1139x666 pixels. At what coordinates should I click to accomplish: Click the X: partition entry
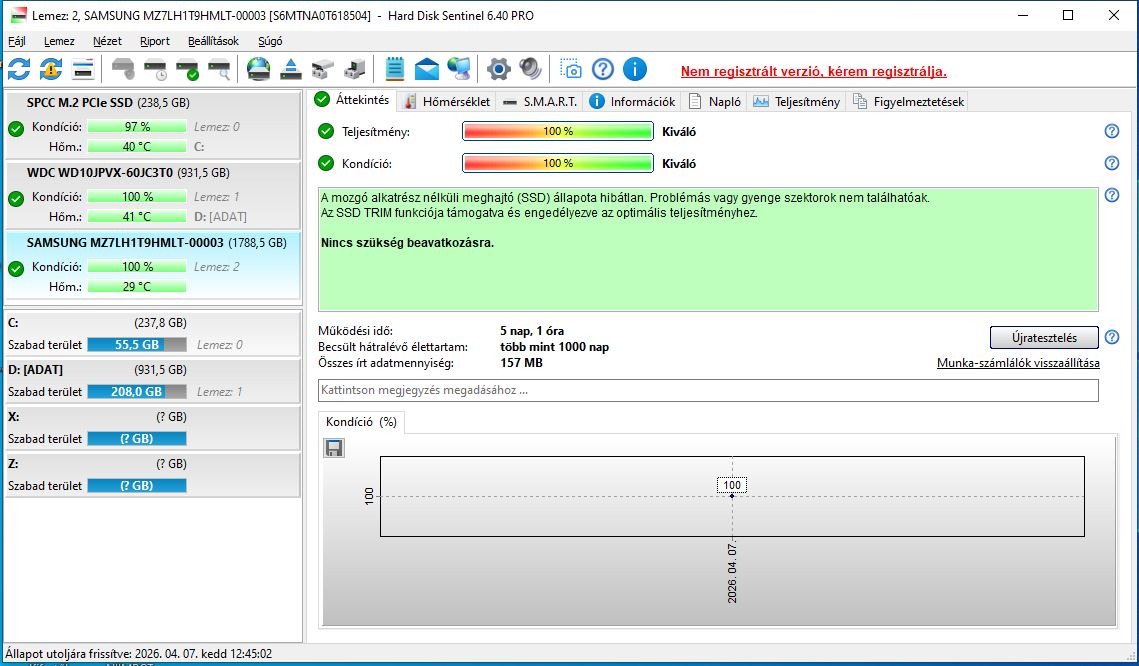pyautogui.click(x=153, y=429)
